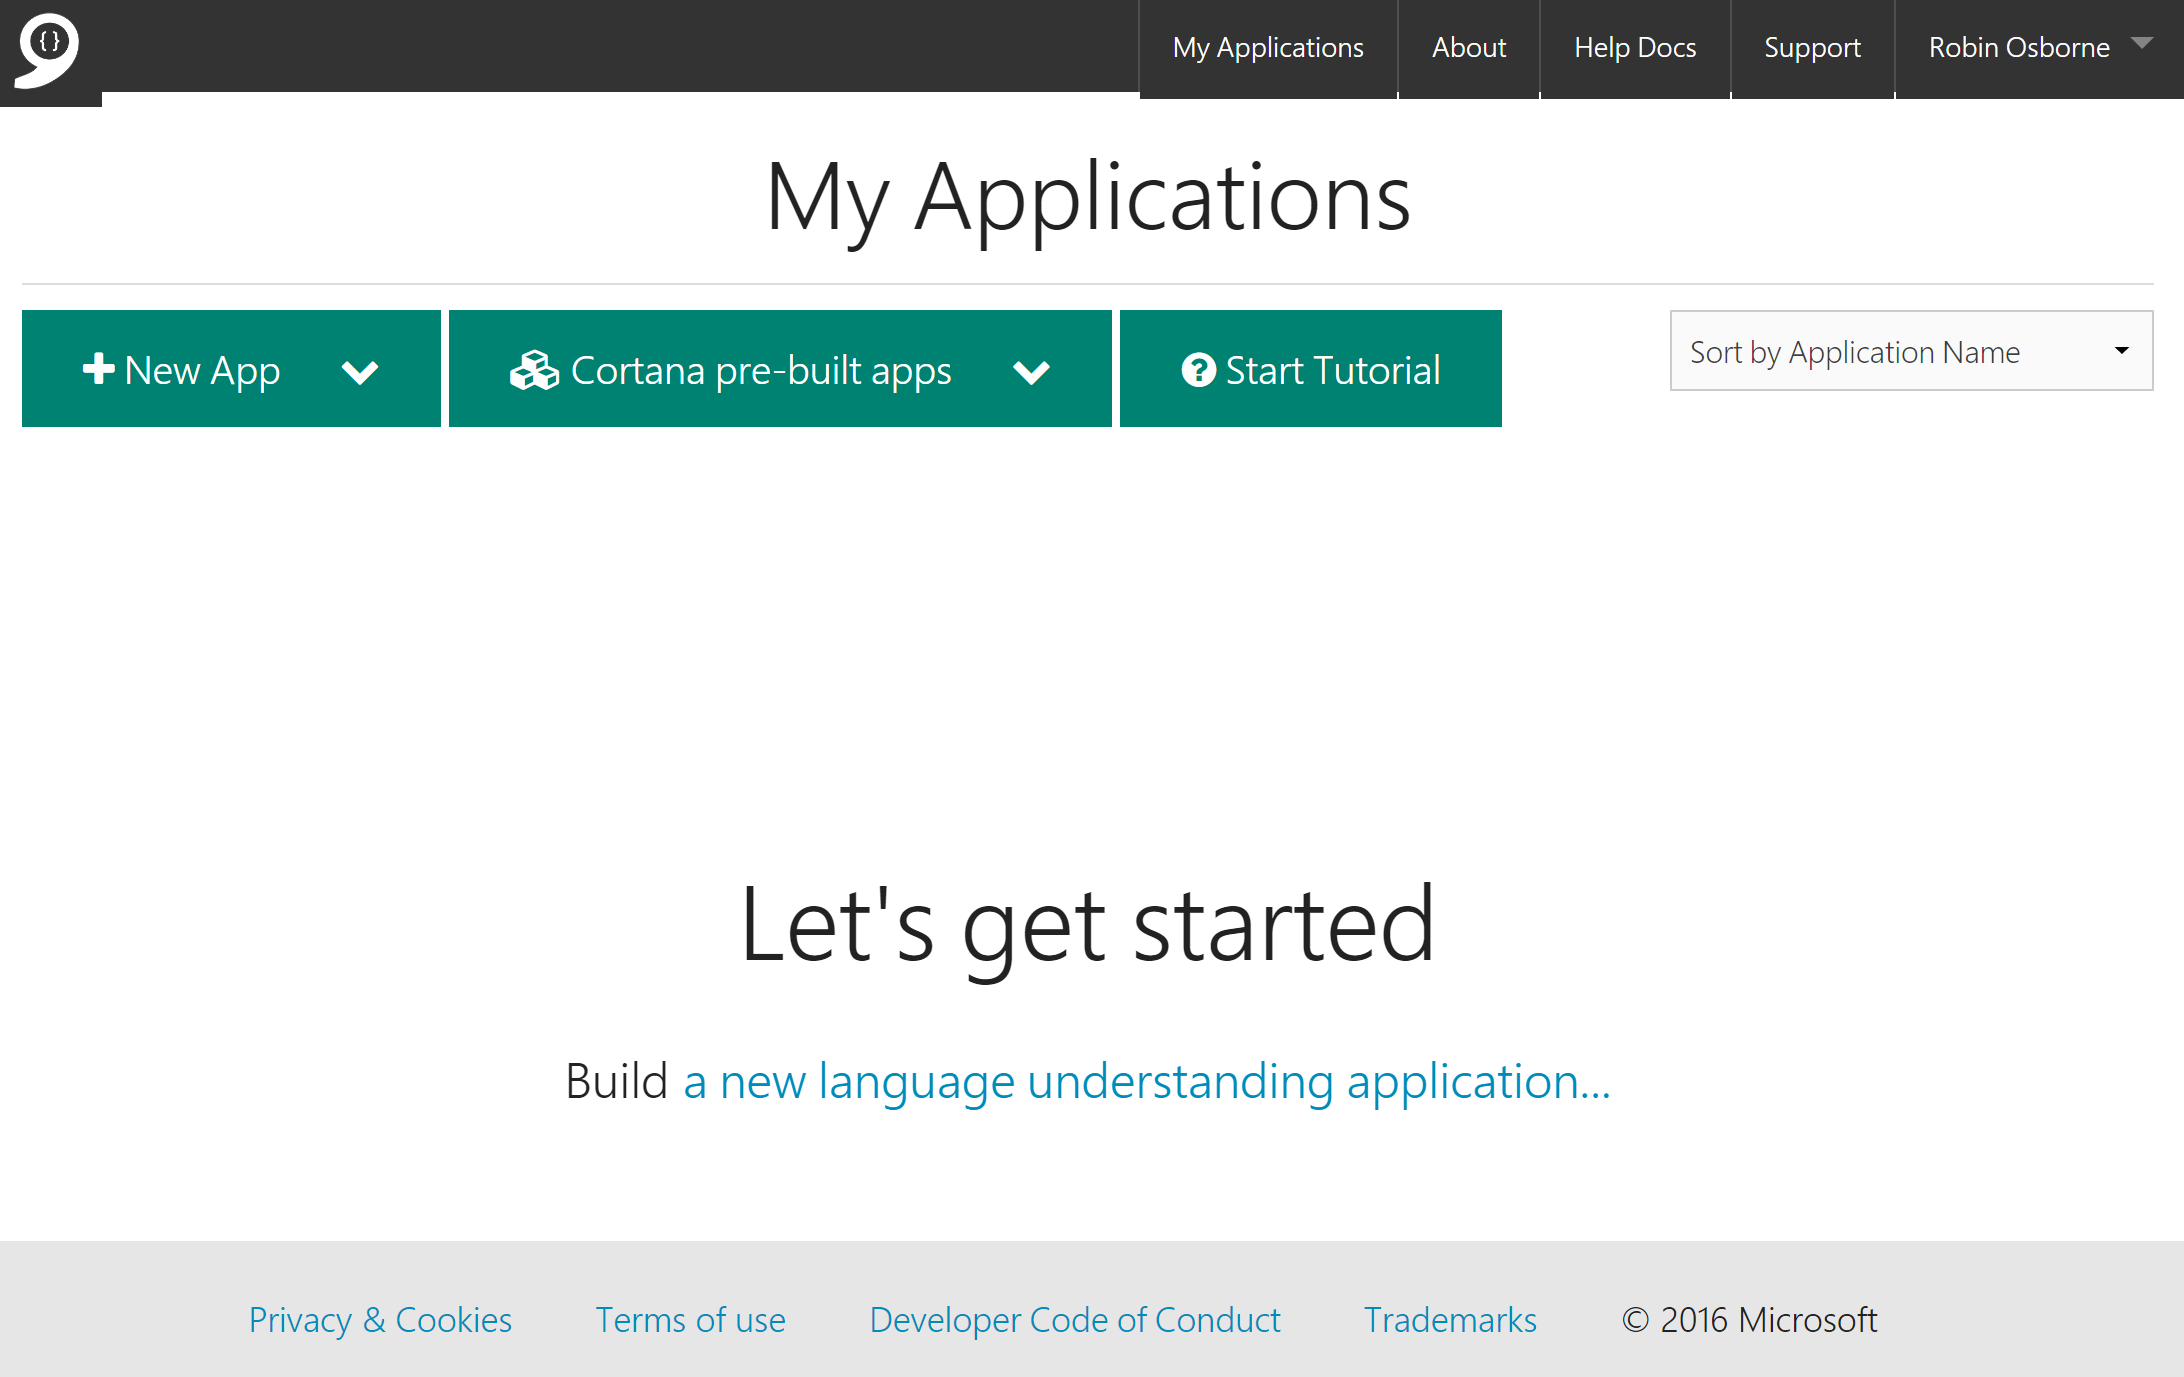Open the About menu item

pos(1468,47)
